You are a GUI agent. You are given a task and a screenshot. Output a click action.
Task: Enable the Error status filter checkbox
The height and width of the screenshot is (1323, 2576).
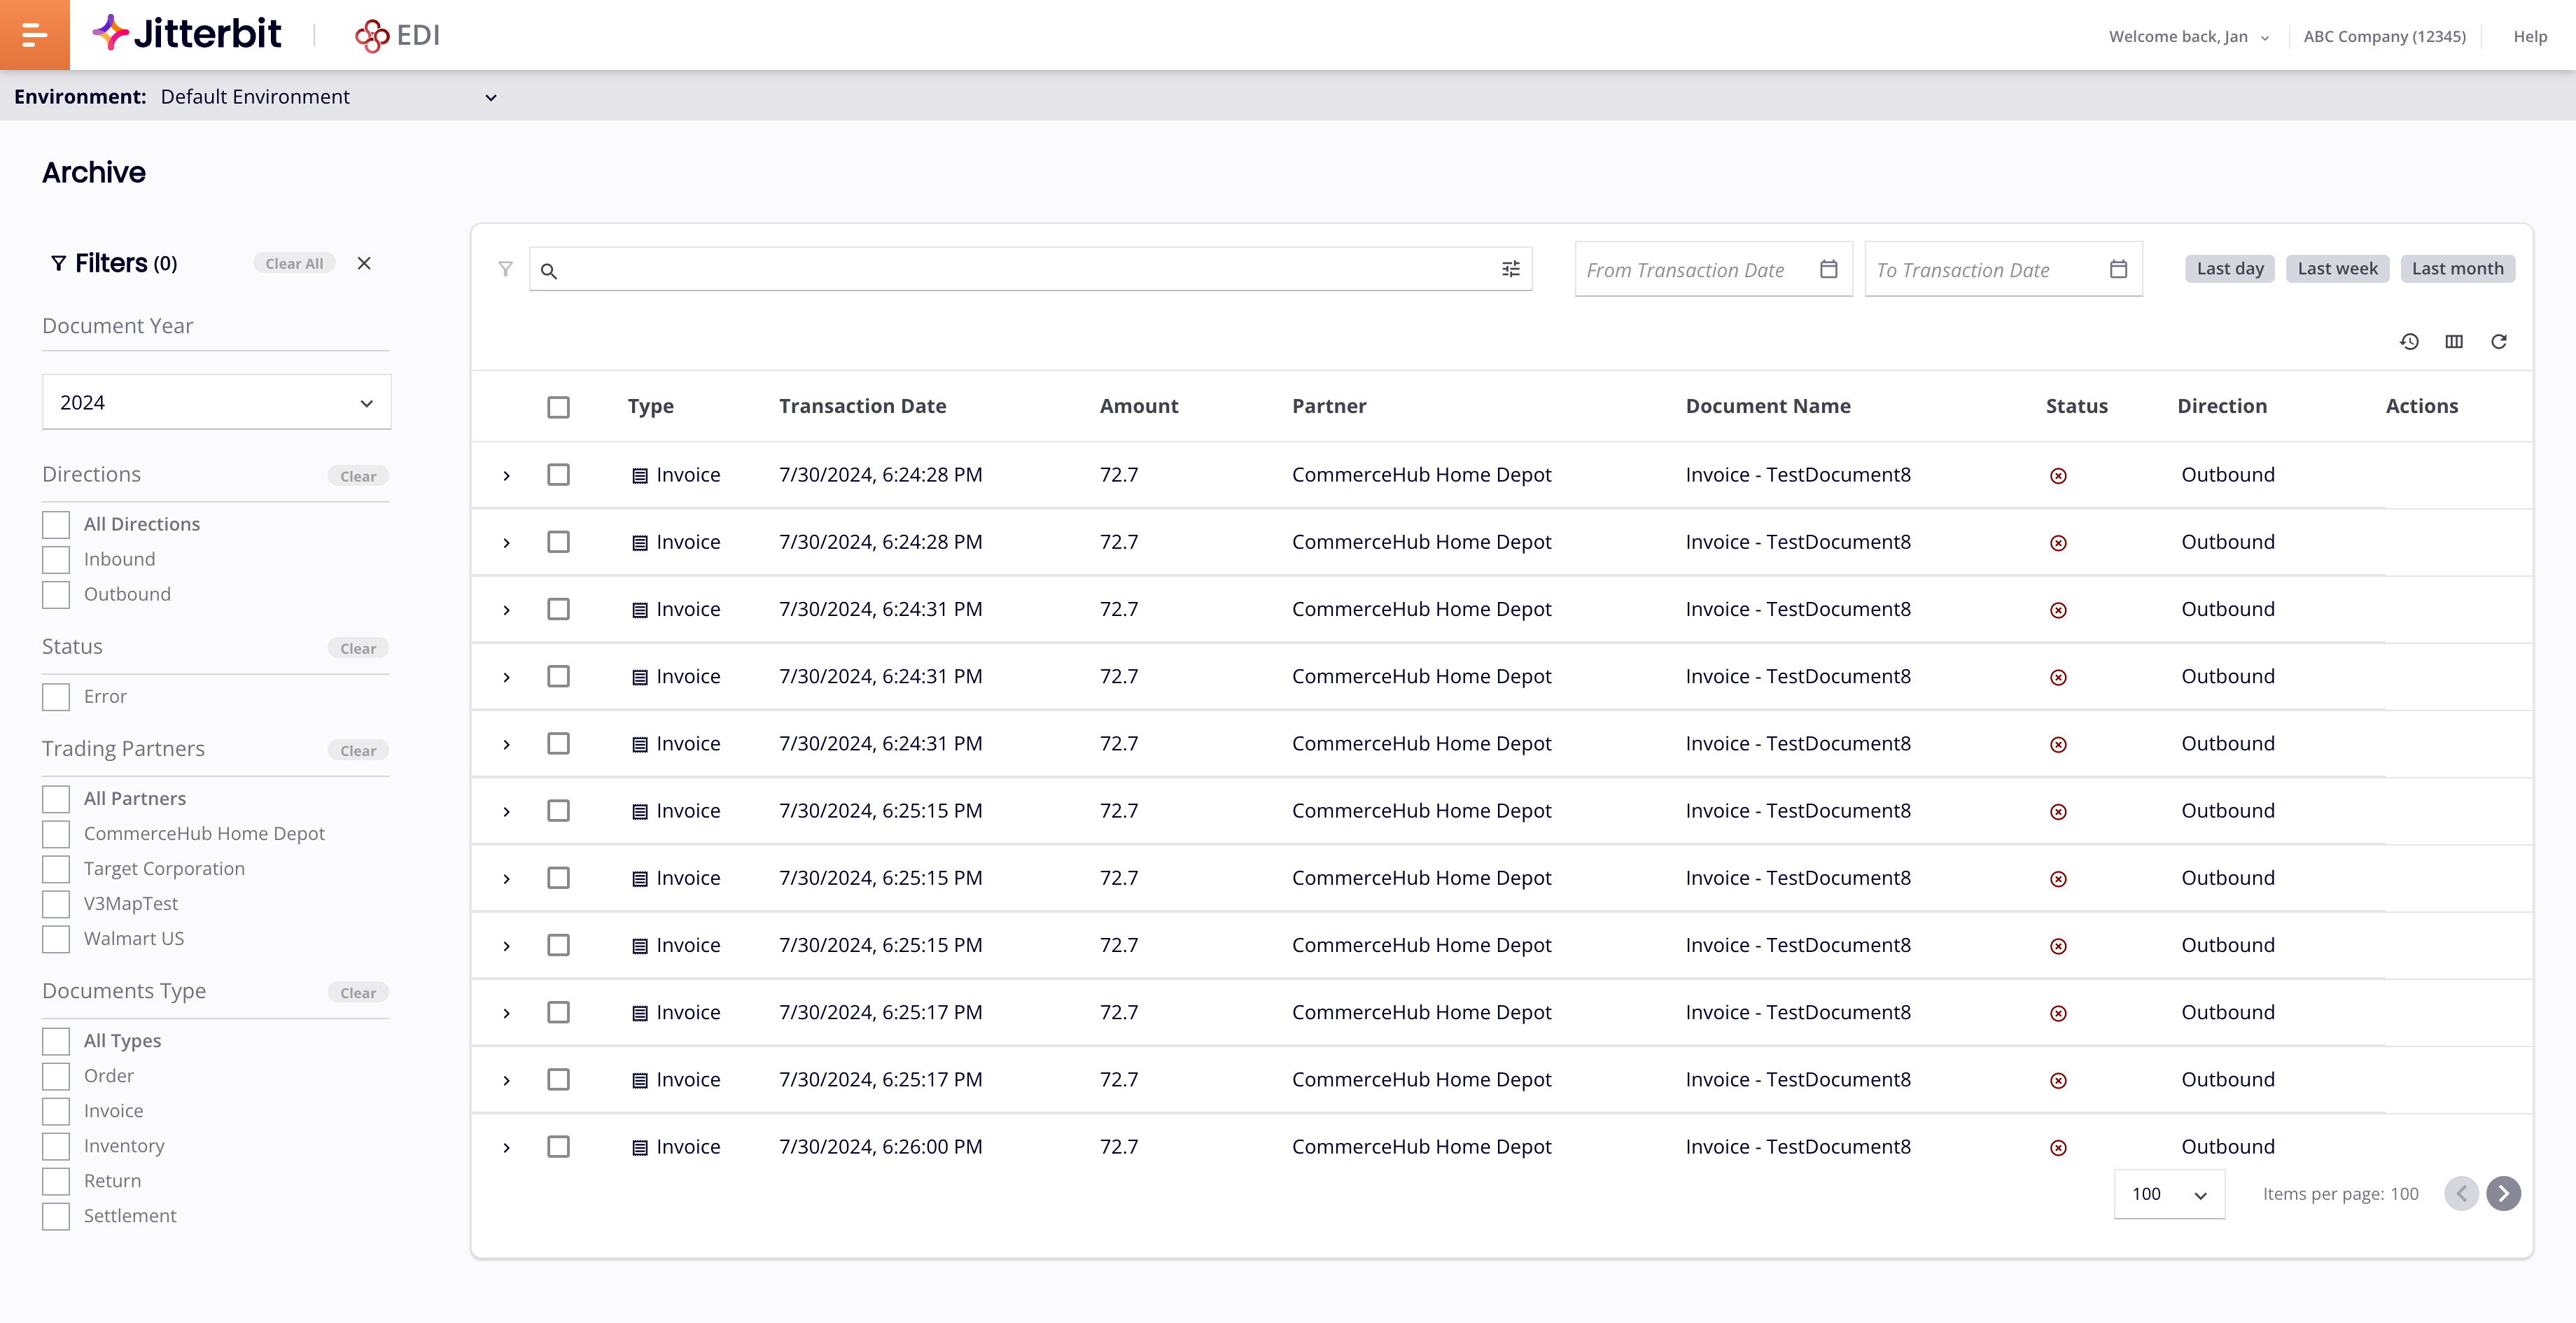point(56,697)
